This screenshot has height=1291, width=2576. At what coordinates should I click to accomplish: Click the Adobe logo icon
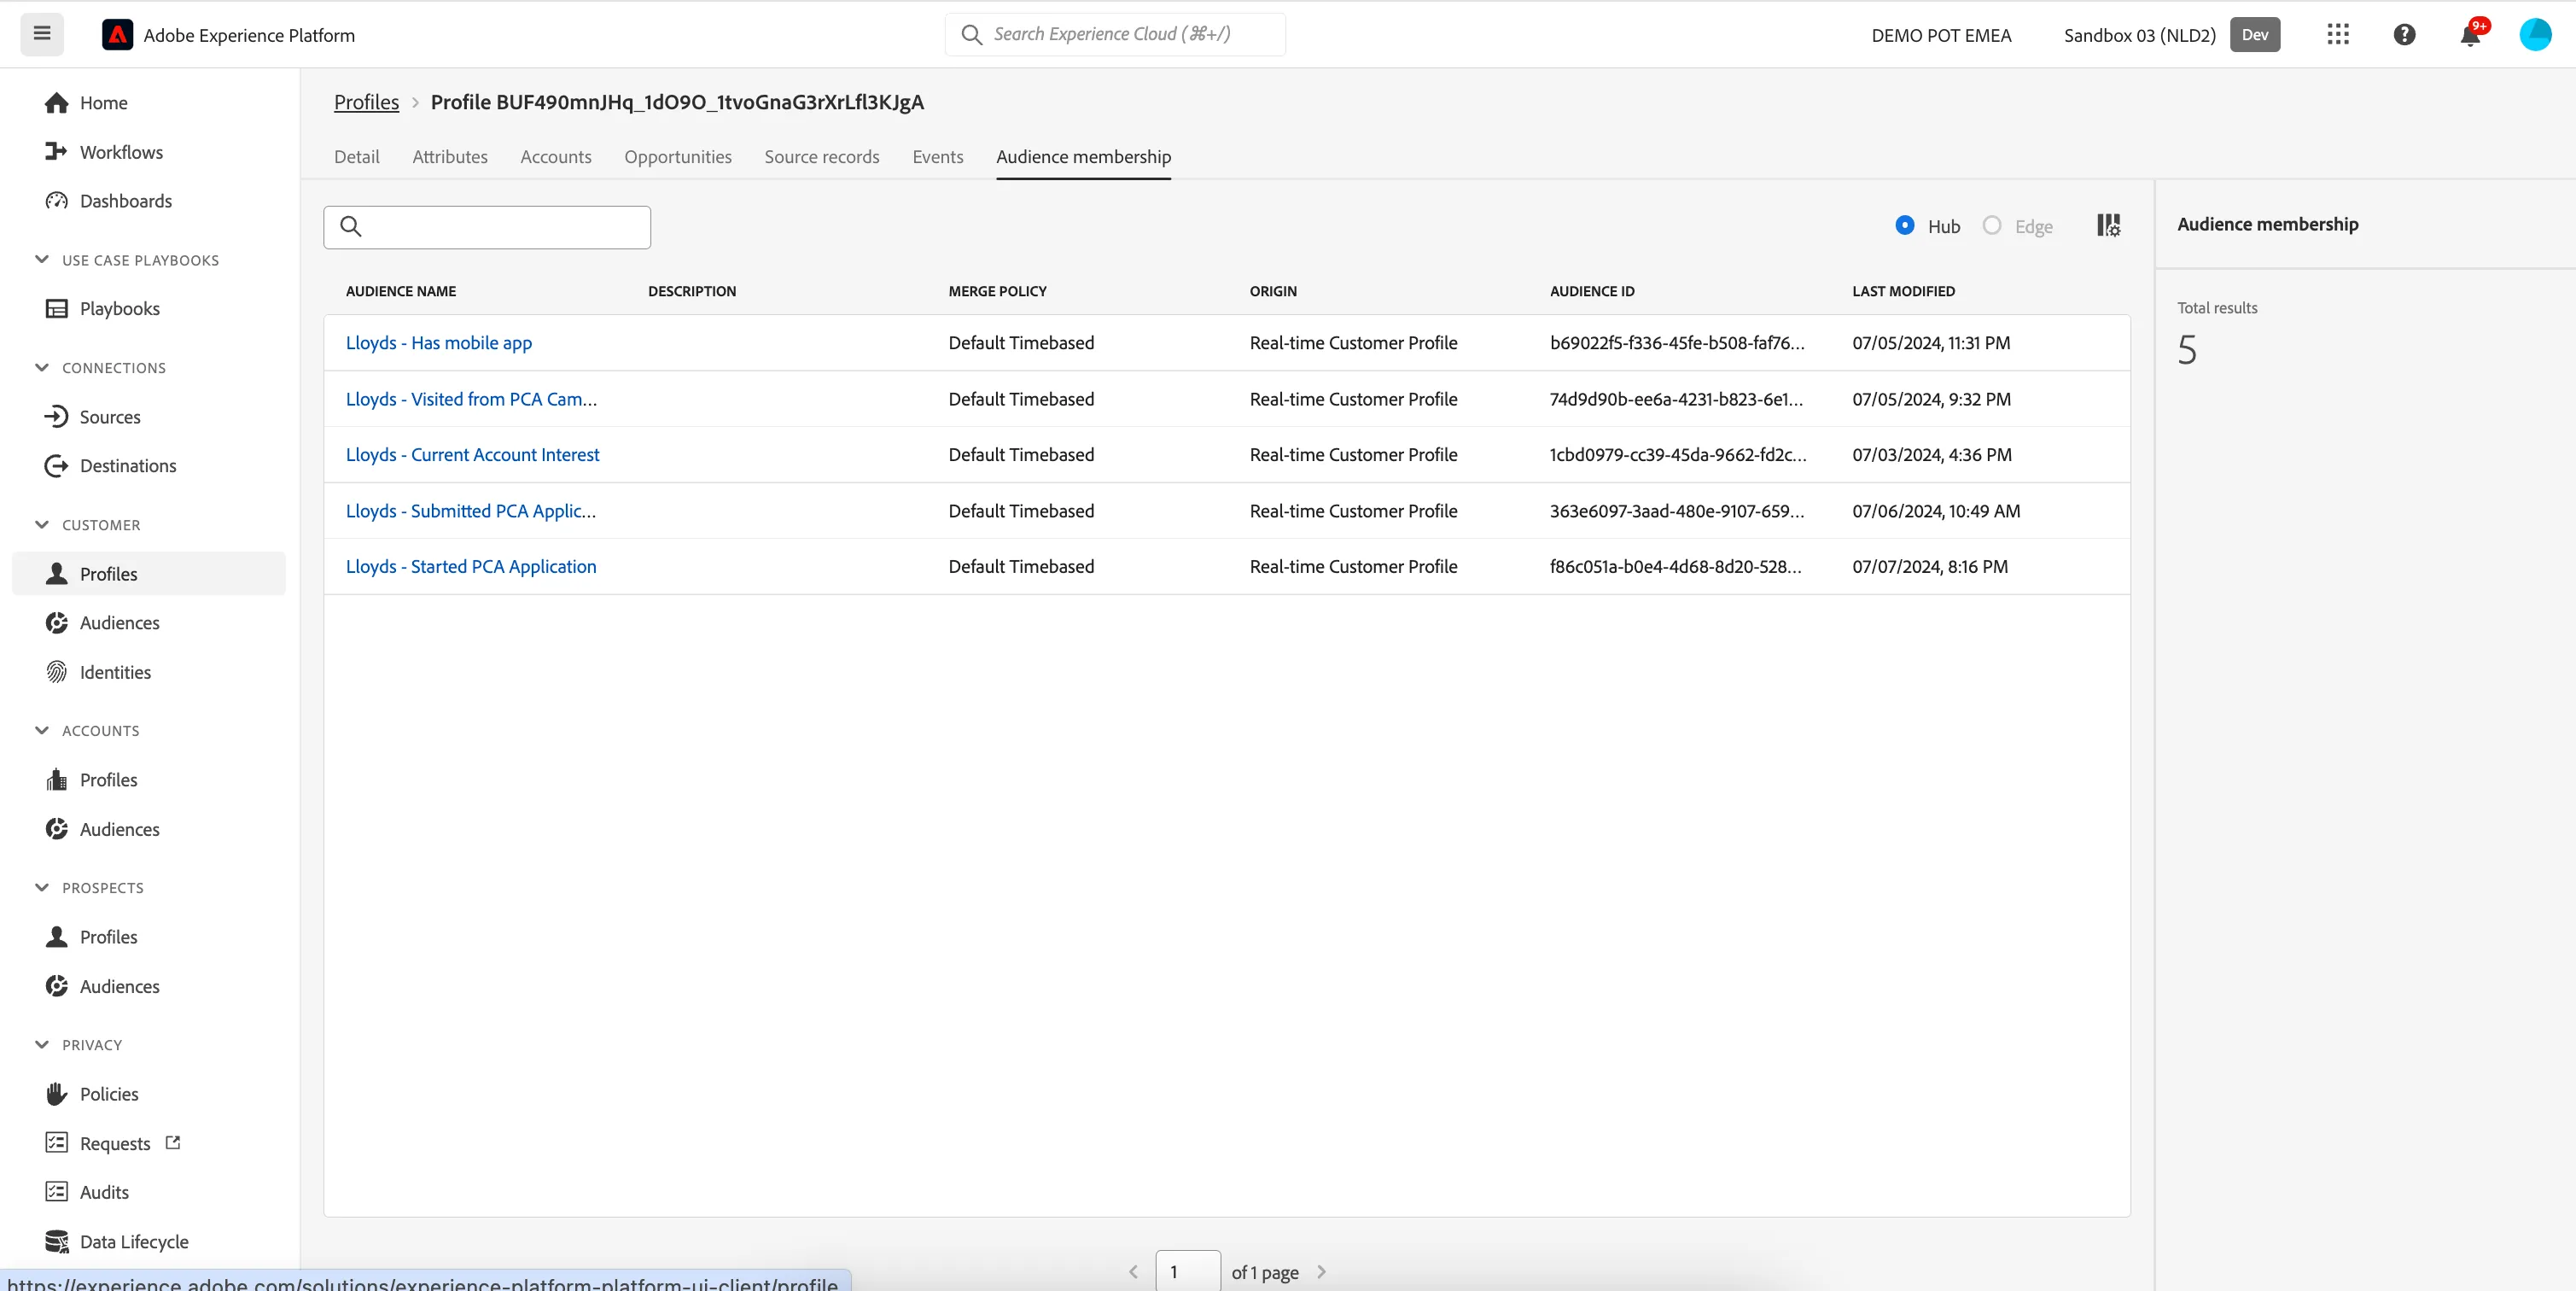pos(117,35)
